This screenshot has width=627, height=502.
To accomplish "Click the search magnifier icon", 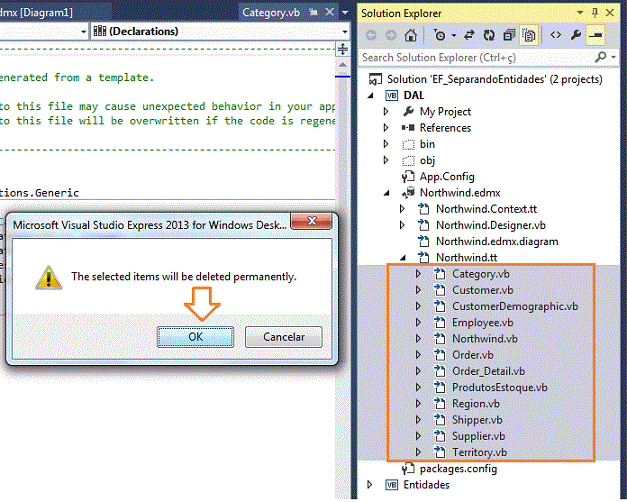I will (x=600, y=57).
